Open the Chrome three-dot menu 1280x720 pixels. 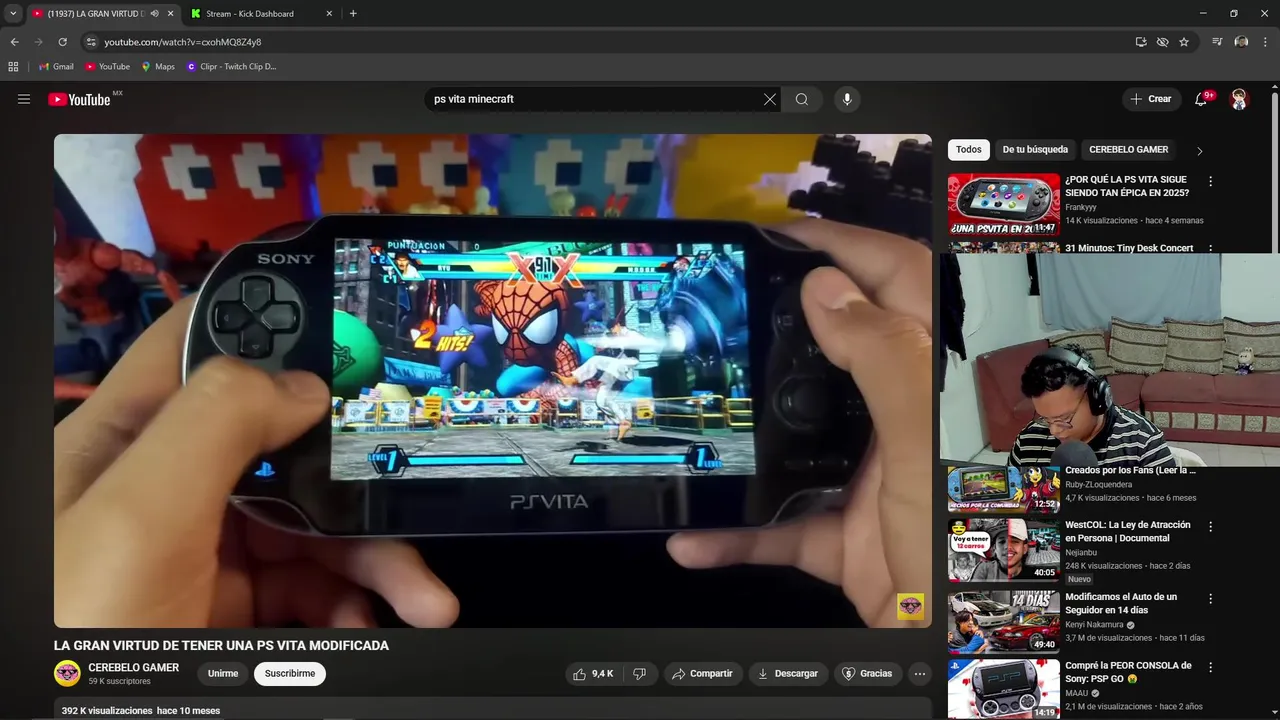pos(1265,42)
